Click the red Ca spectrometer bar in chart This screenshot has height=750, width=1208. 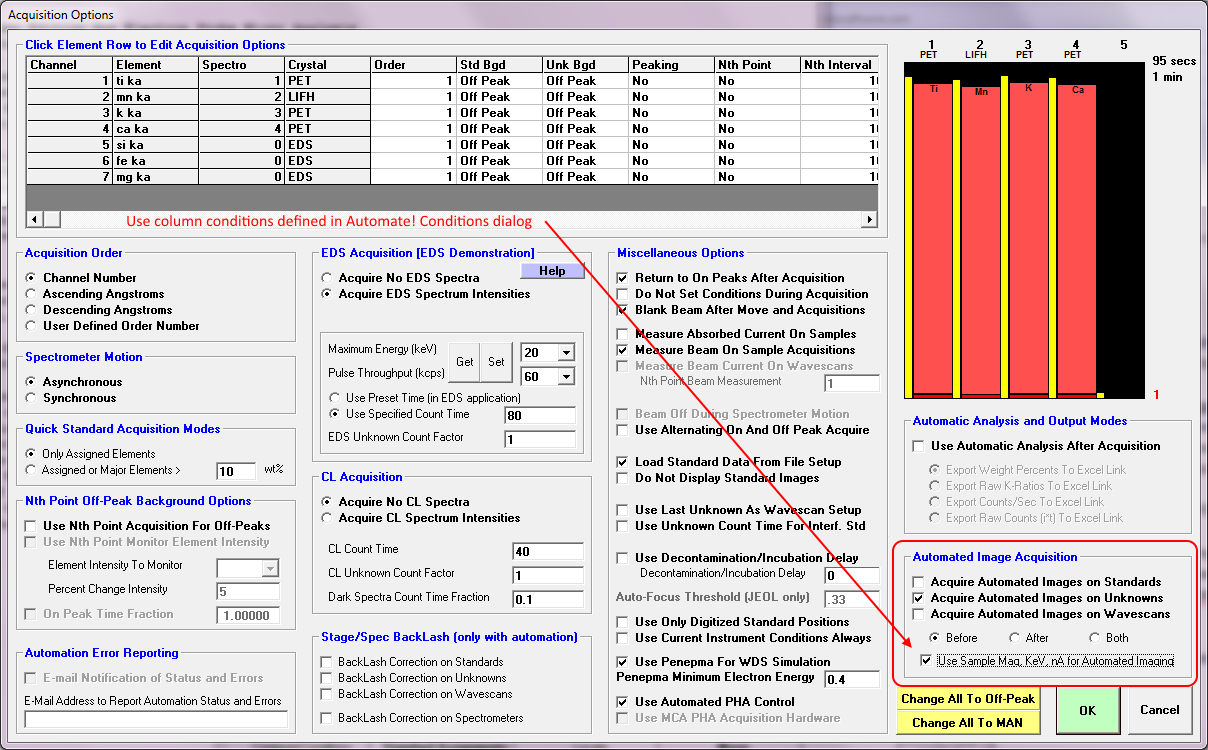click(x=1077, y=240)
